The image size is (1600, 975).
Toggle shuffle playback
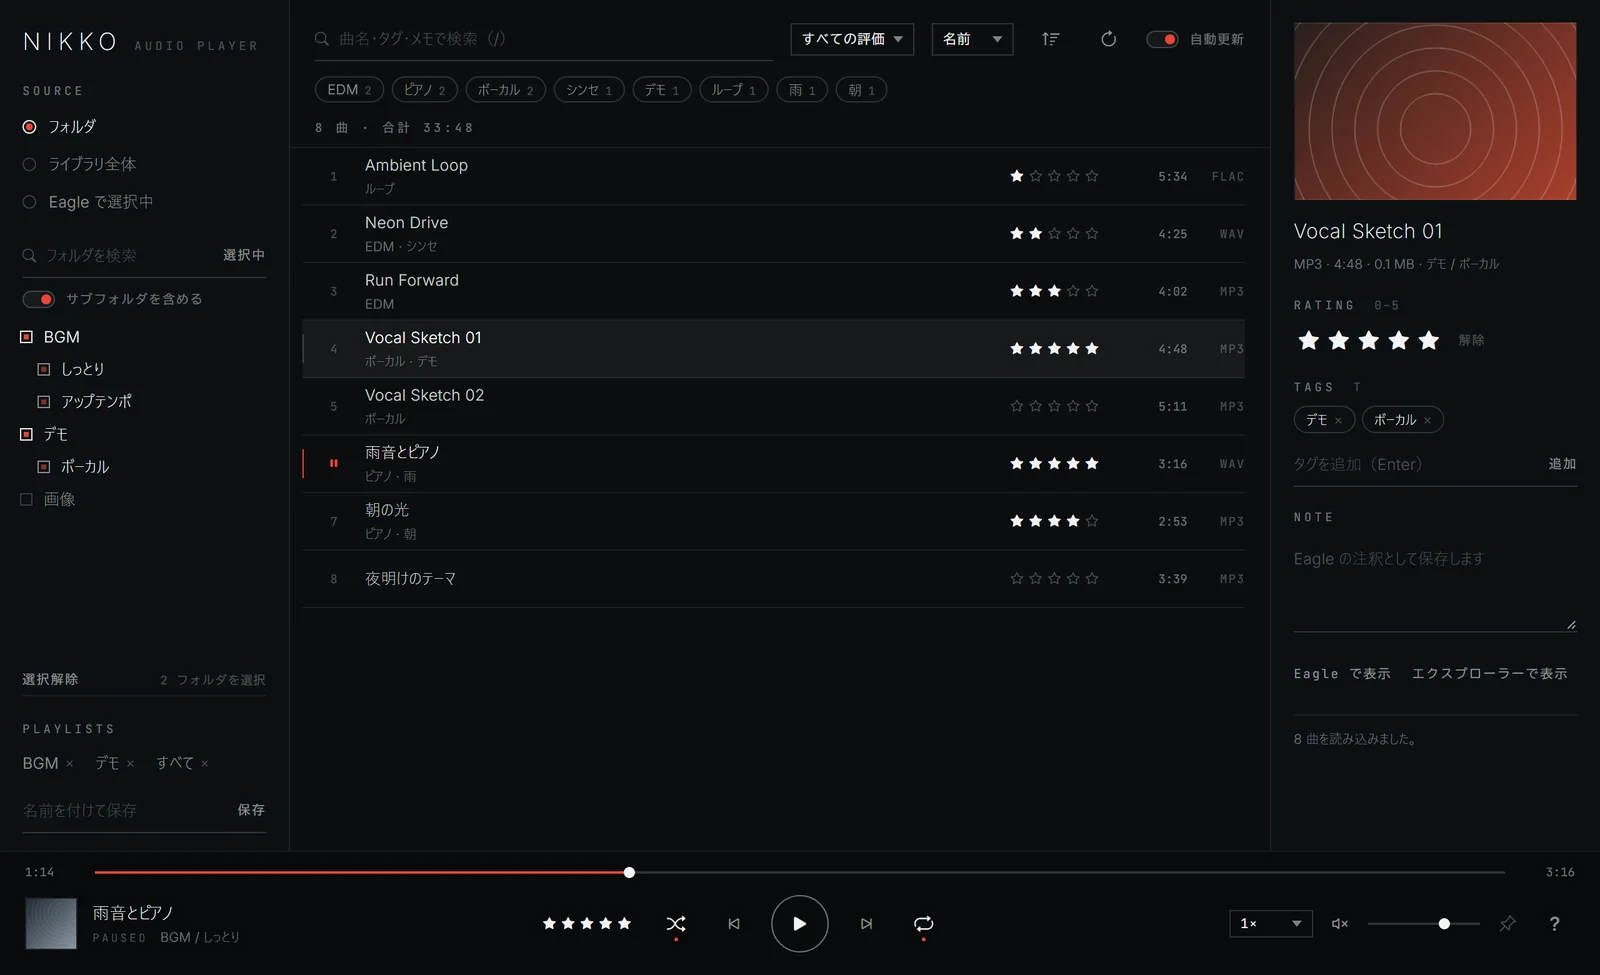(x=676, y=924)
